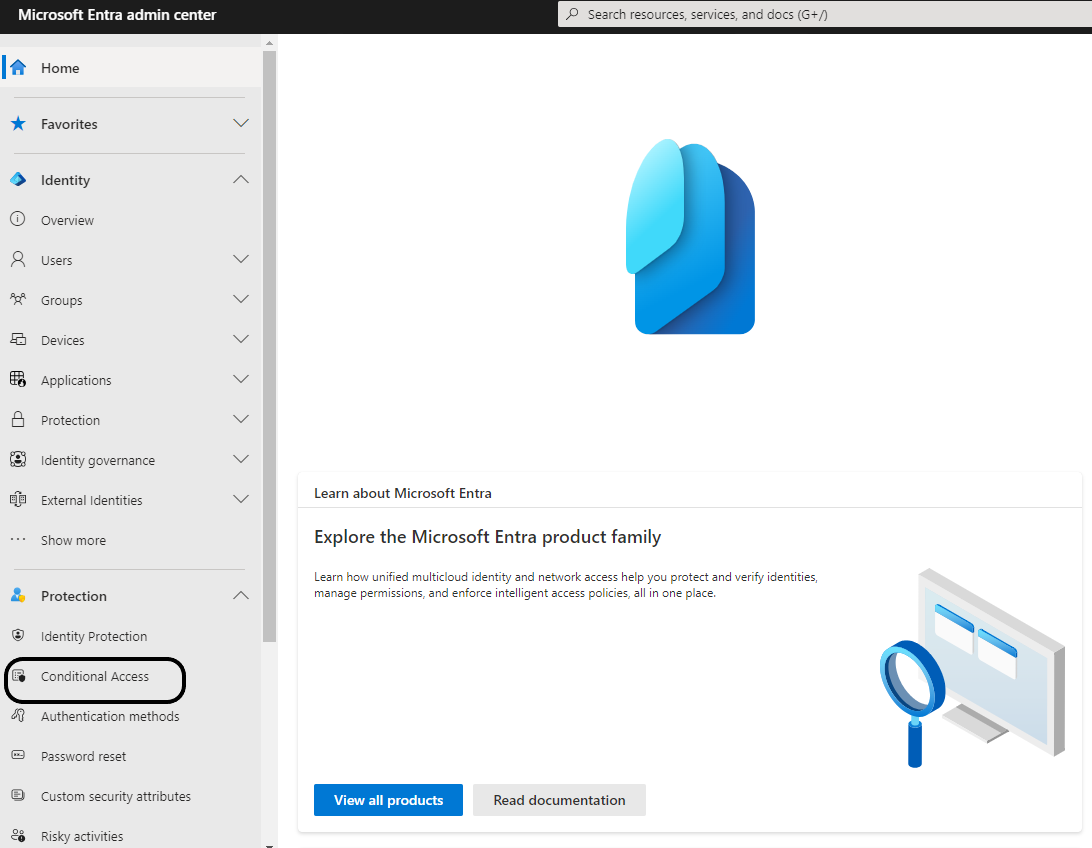
Task: Open Custom security attributes item
Action: (131, 796)
